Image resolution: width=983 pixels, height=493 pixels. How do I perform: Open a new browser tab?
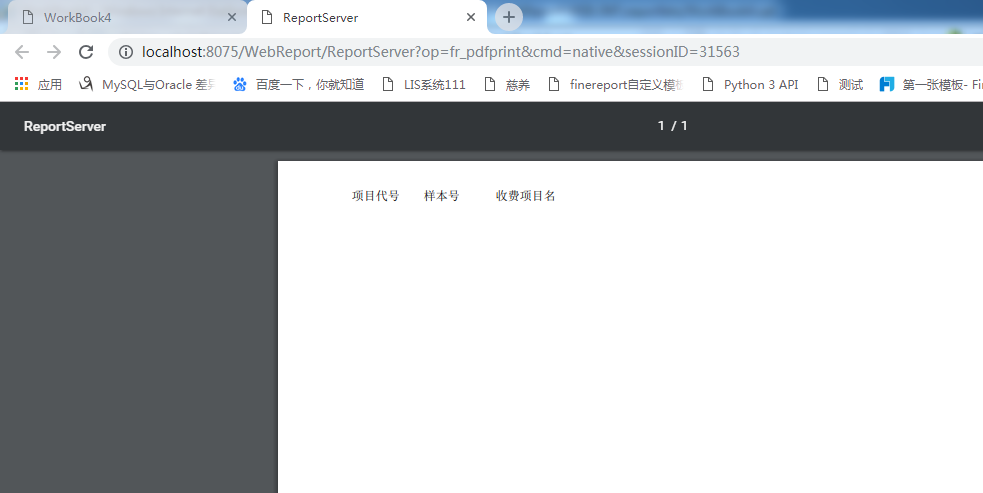[x=508, y=18]
